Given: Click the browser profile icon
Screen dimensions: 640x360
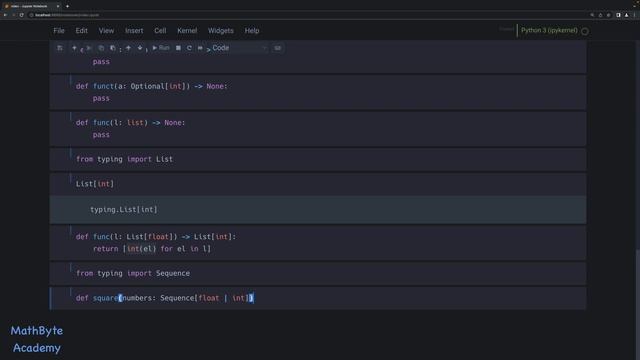Looking at the screenshot, I should [627, 15].
